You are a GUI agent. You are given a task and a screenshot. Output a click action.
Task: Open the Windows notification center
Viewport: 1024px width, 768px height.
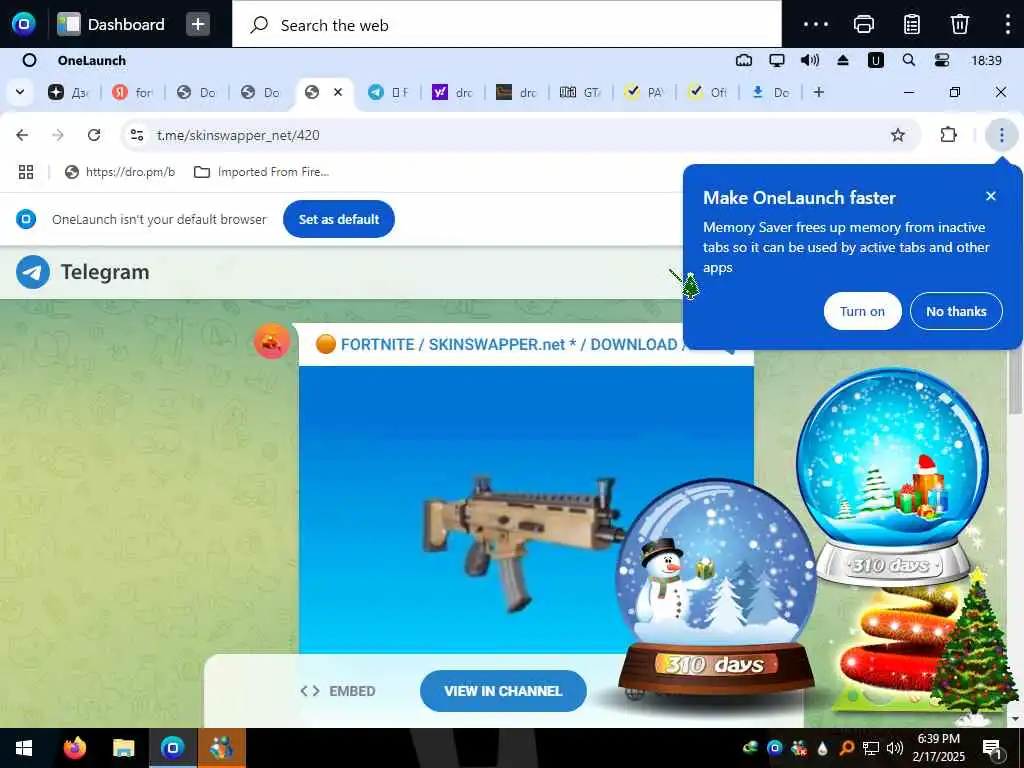pyautogui.click(x=993, y=748)
